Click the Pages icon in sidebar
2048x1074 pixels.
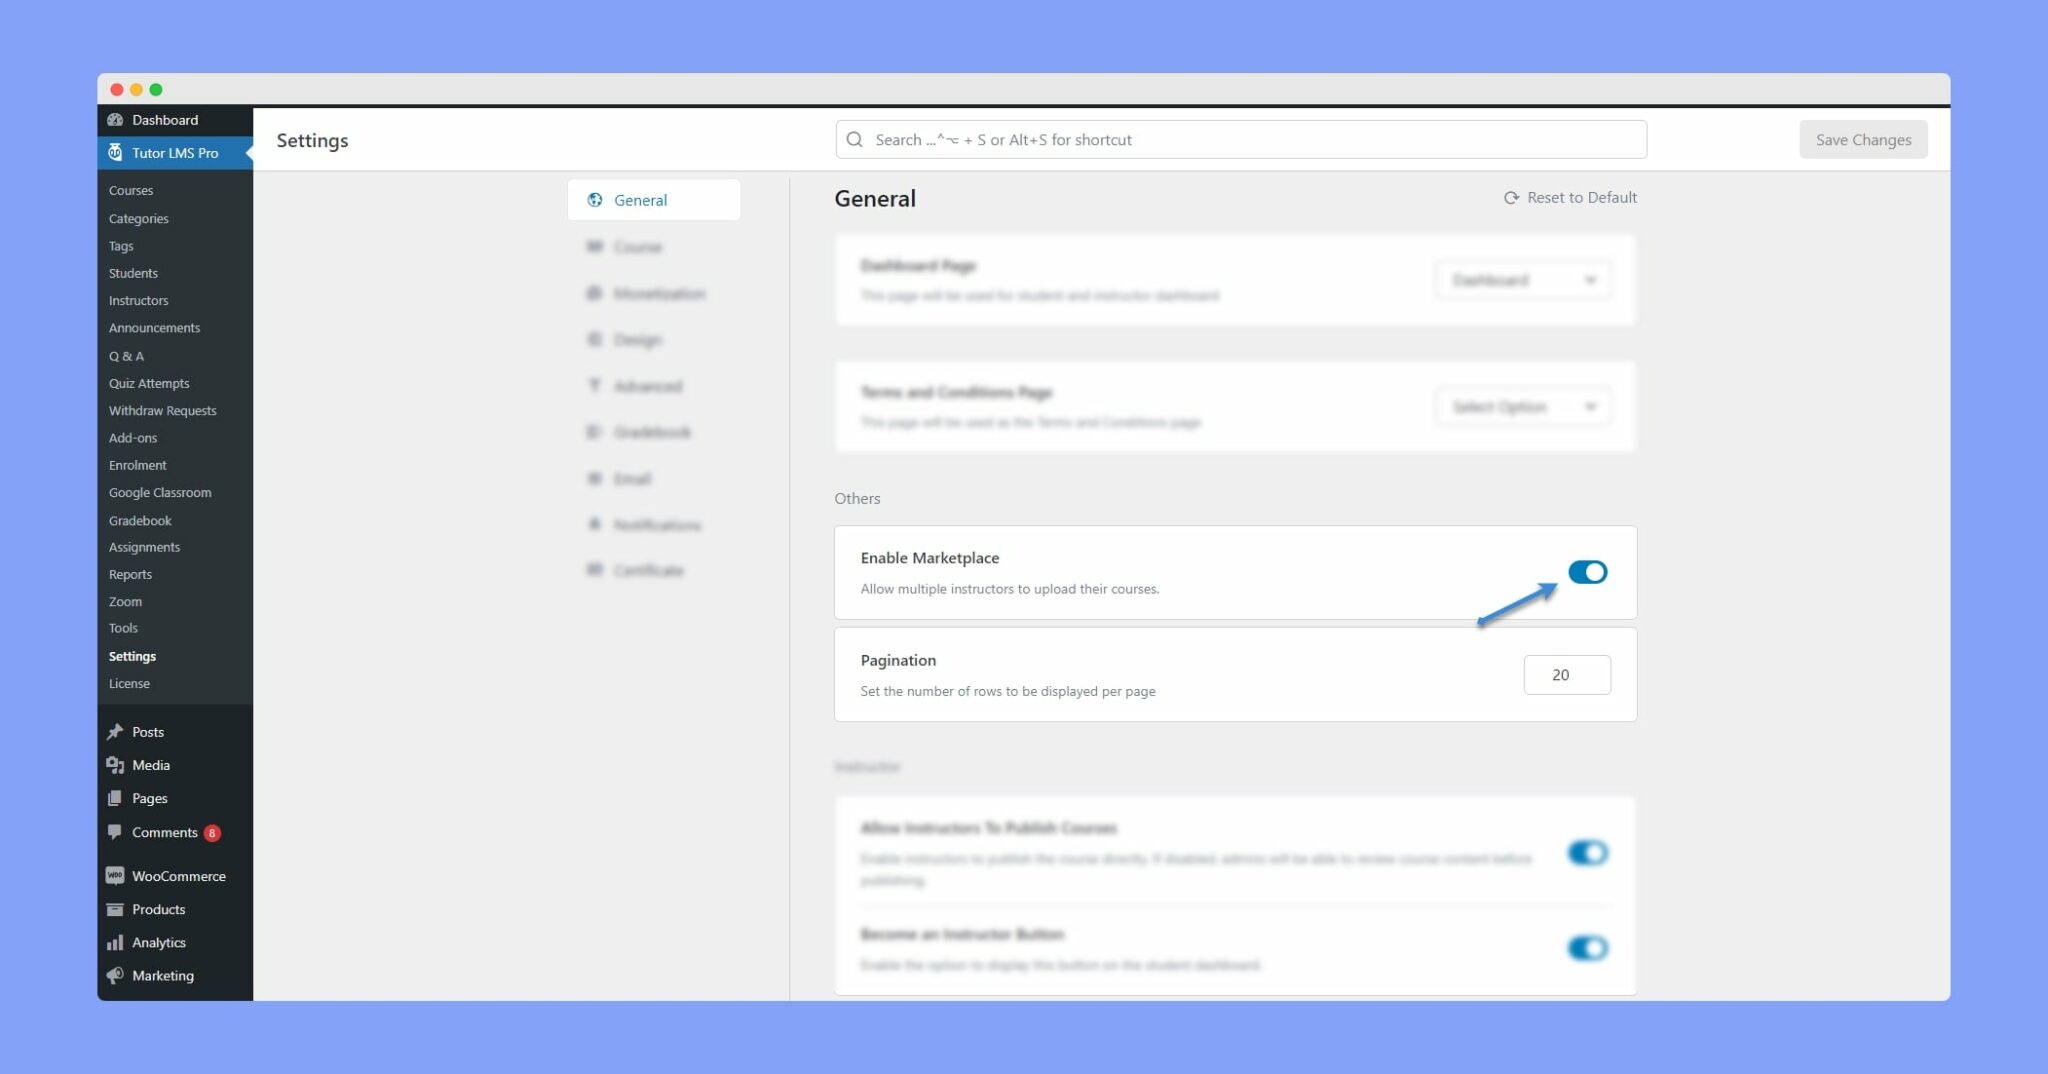(x=115, y=798)
